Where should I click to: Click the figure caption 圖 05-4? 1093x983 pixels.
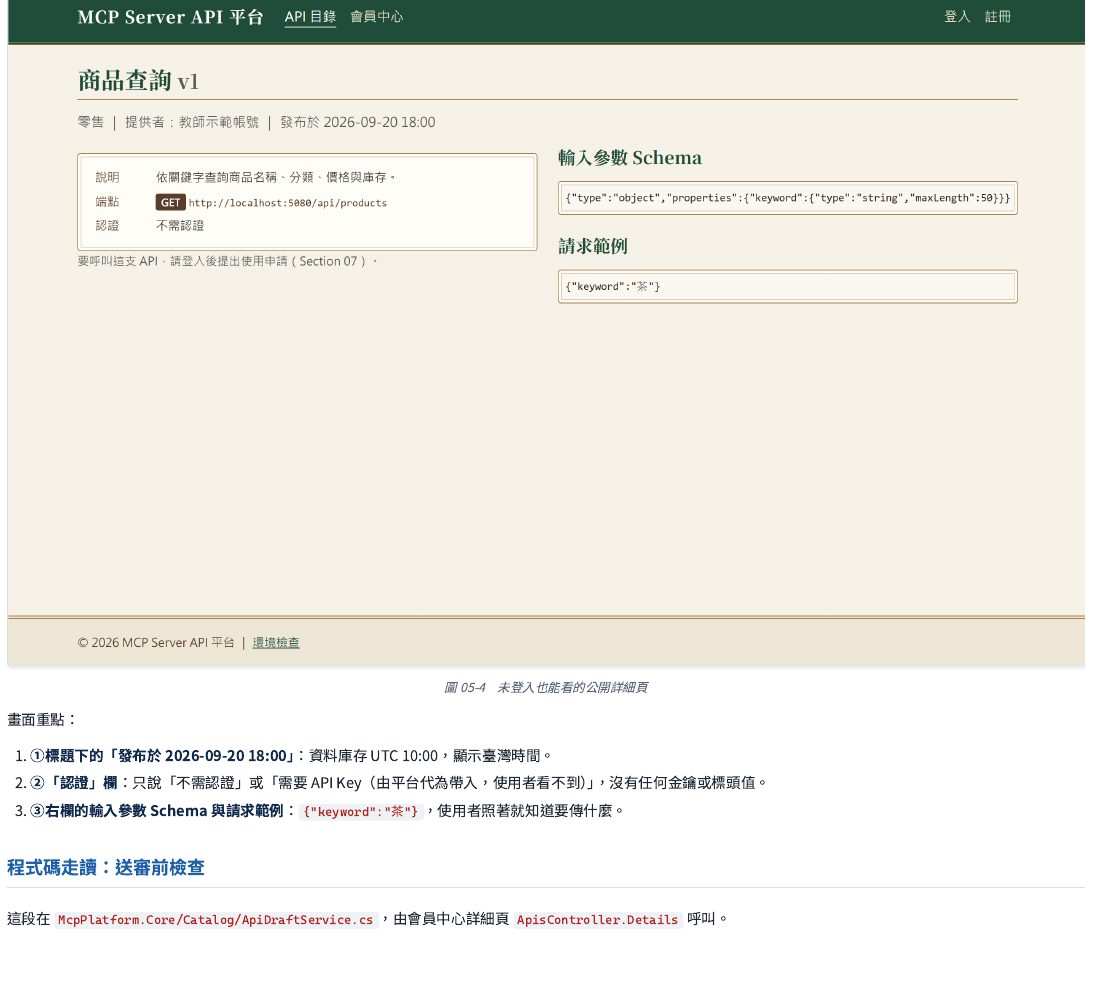click(546, 688)
